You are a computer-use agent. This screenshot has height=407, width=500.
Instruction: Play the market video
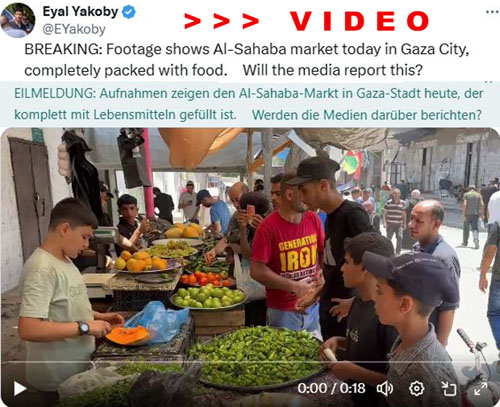20,388
